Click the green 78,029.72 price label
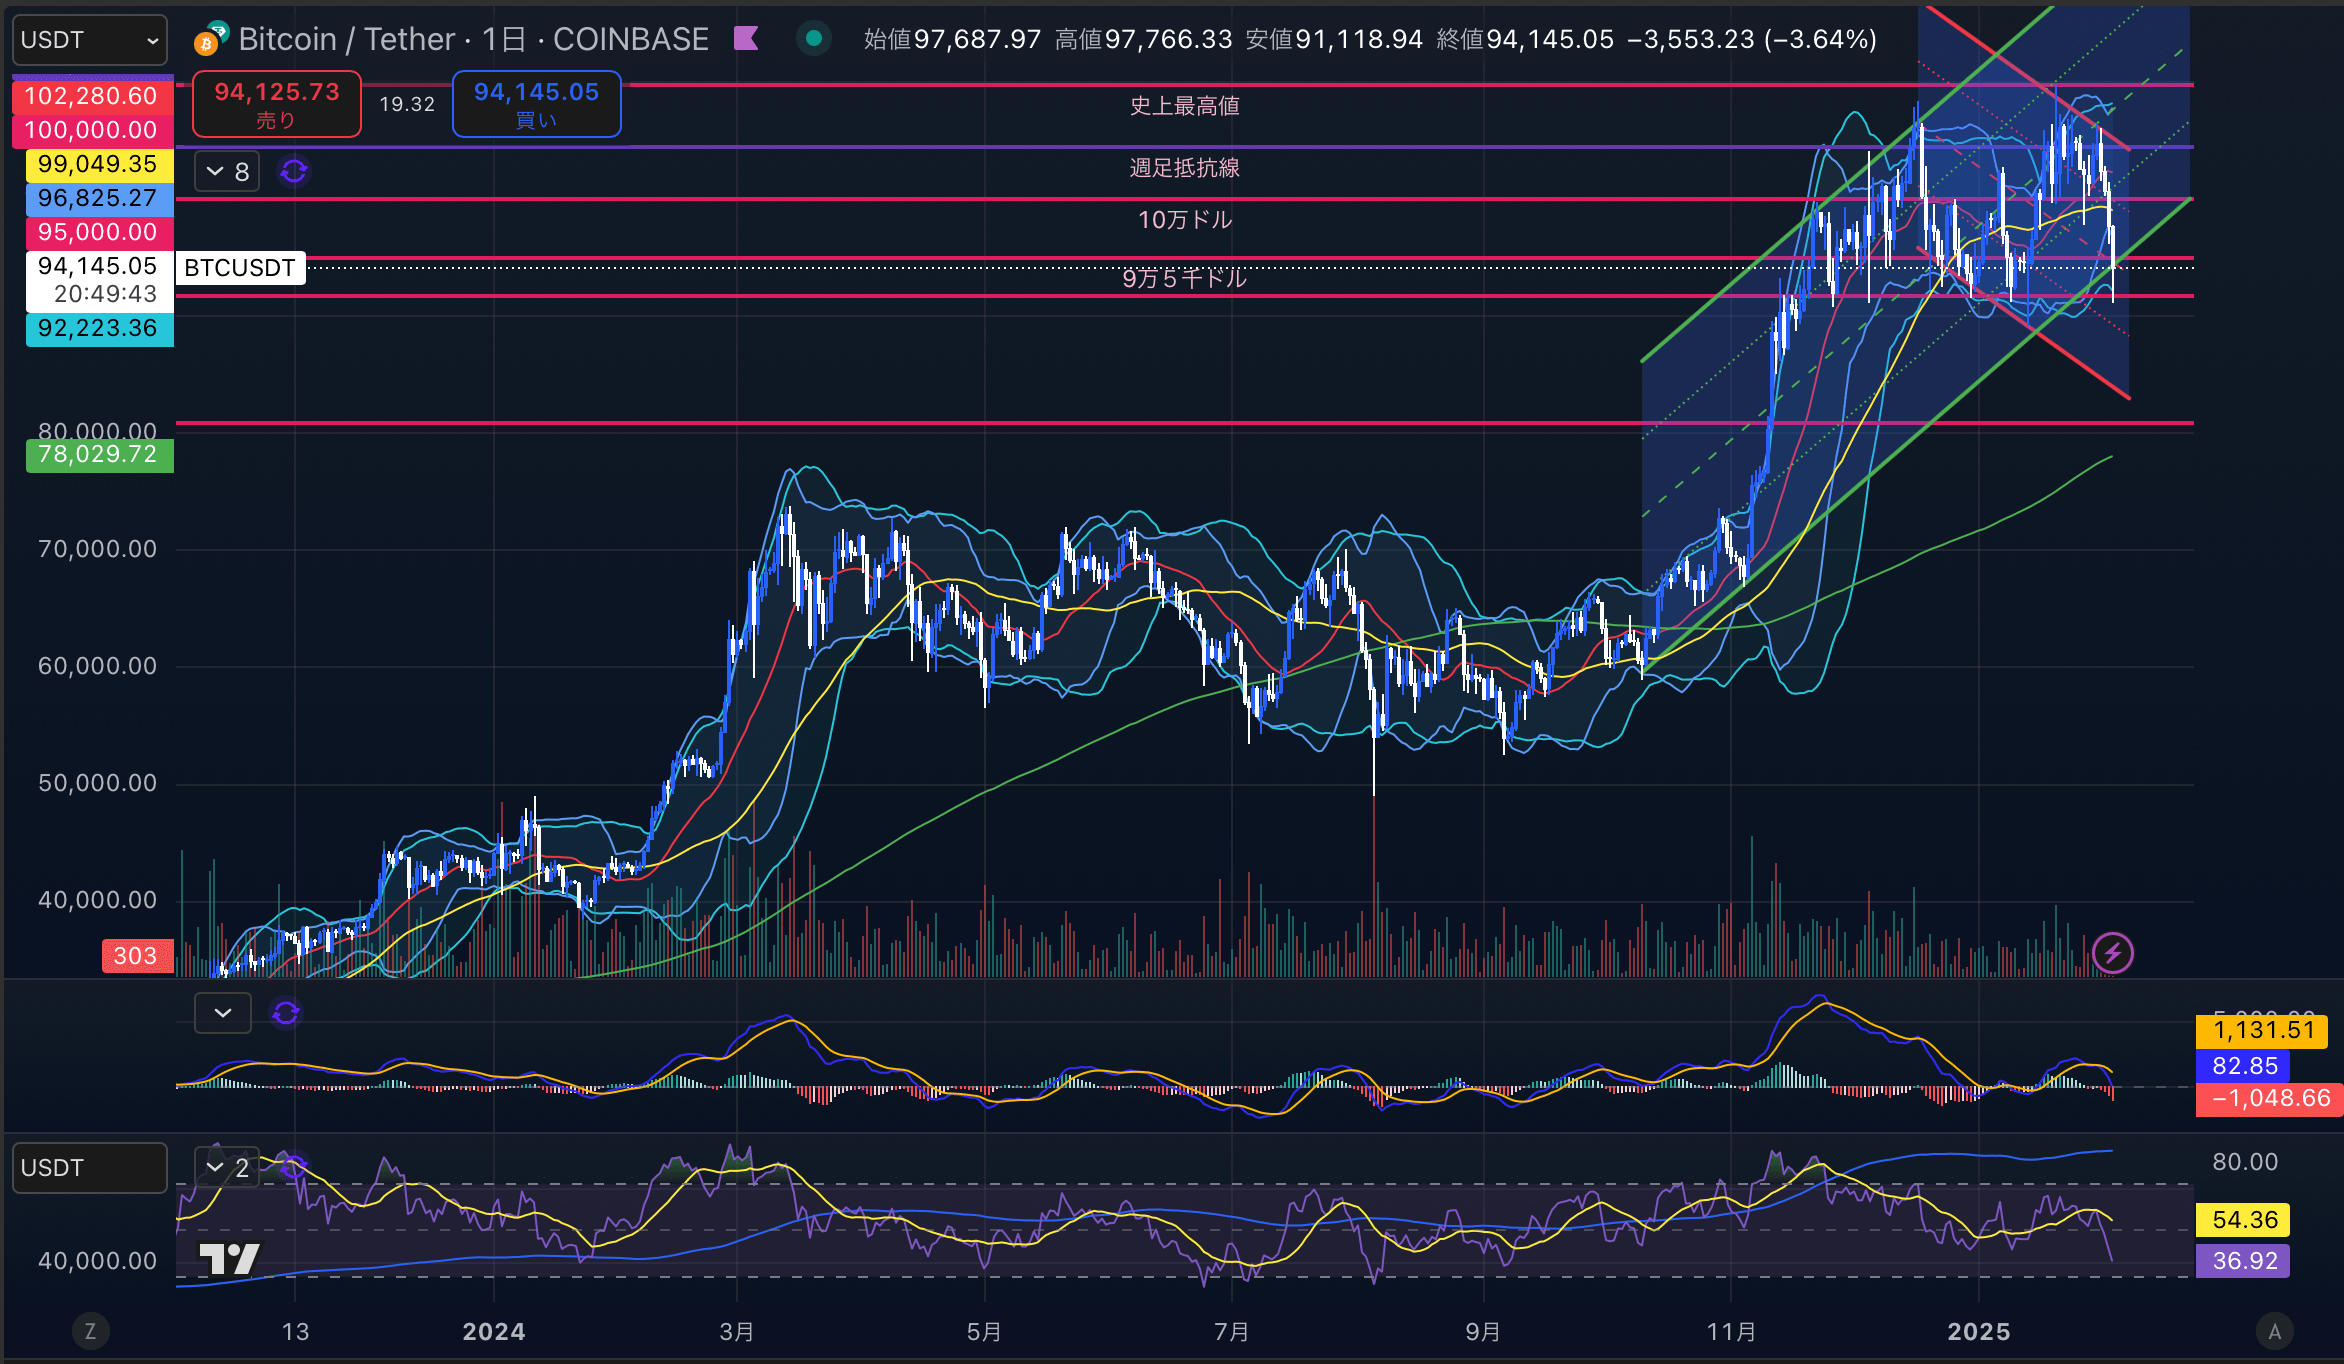 click(x=99, y=455)
